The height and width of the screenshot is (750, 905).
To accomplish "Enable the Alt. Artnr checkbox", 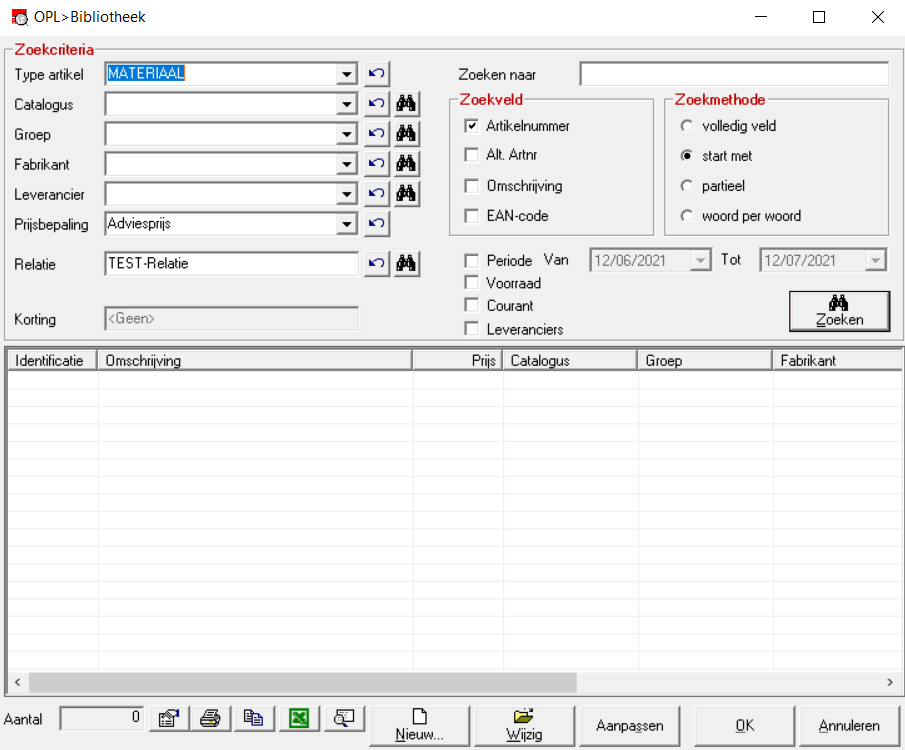I will point(472,155).
